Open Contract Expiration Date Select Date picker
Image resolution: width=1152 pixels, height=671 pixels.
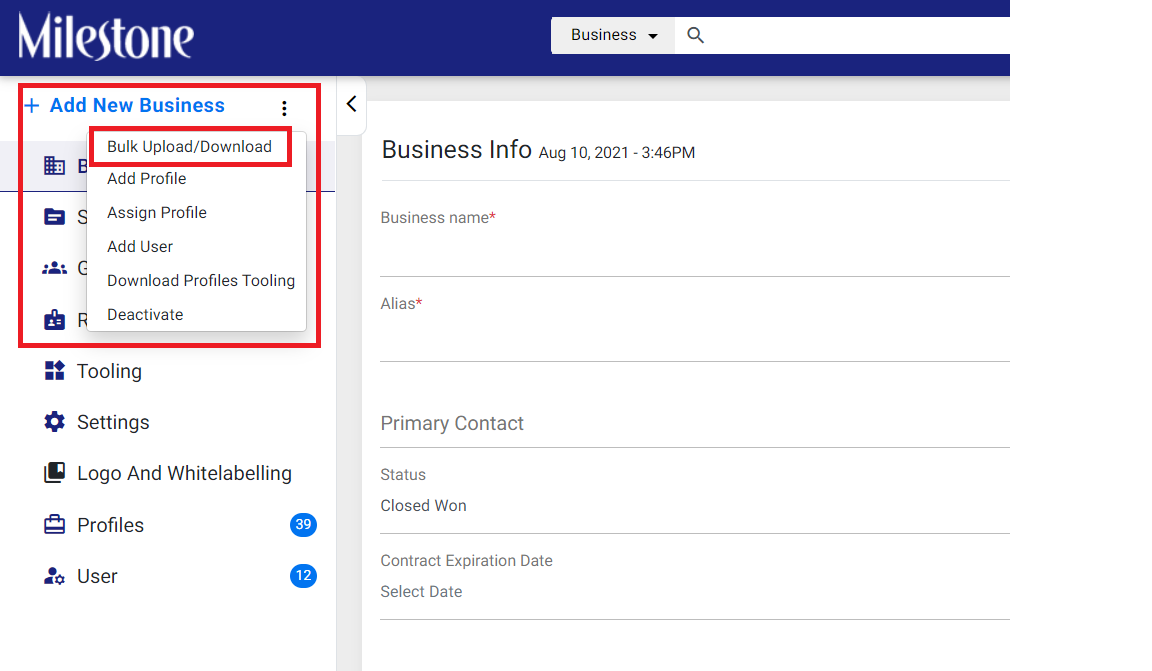pos(695,592)
